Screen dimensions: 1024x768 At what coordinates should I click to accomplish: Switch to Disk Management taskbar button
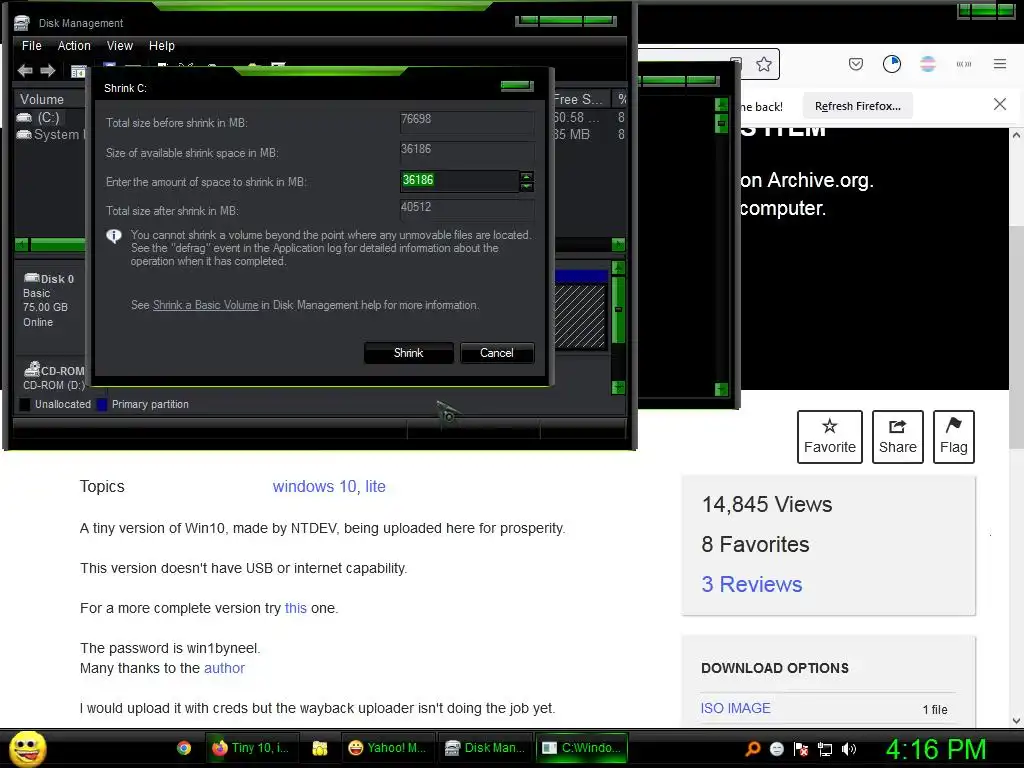(x=485, y=748)
